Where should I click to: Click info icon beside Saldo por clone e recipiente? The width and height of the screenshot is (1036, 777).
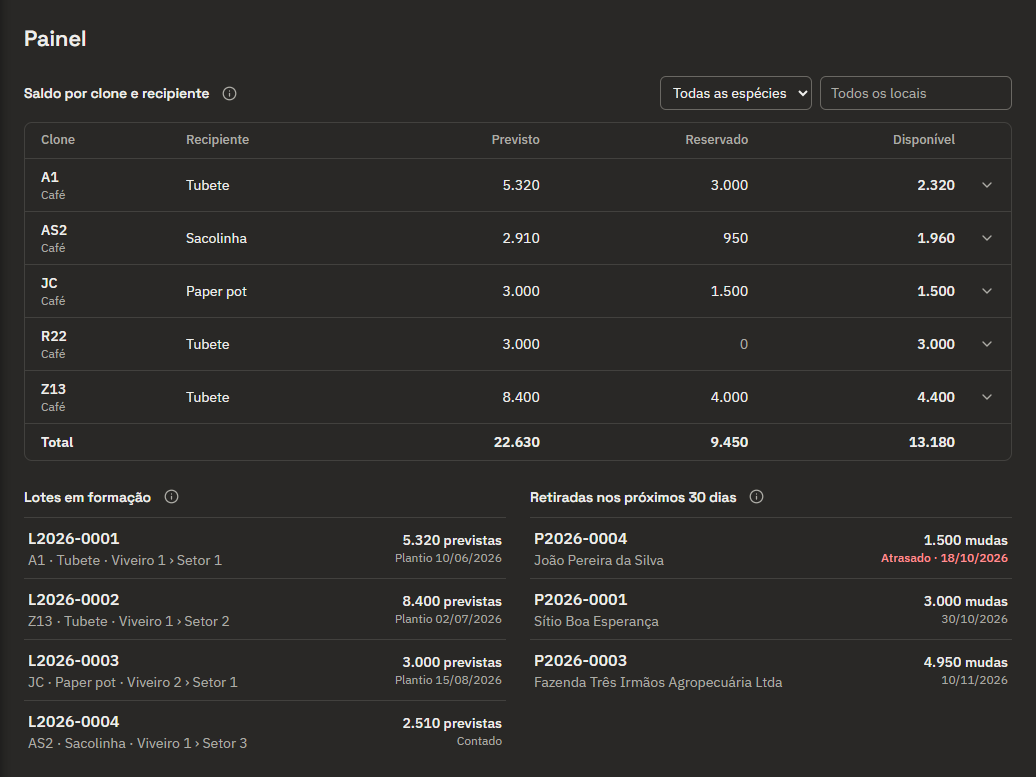click(229, 94)
